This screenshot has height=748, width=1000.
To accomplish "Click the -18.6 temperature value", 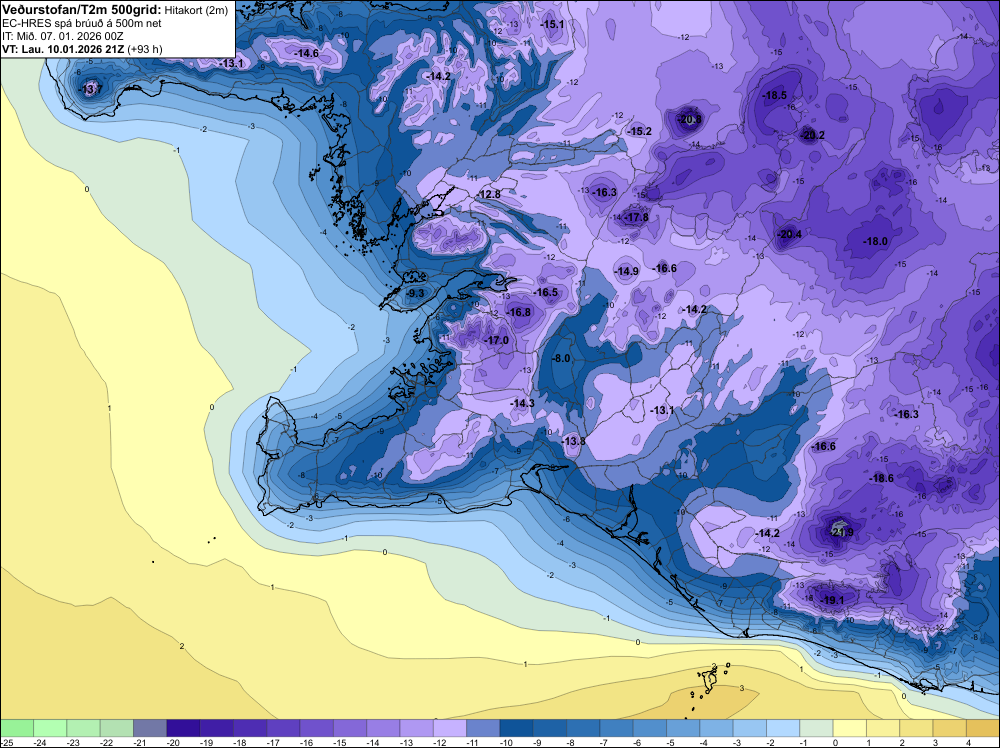I will pos(881,478).
